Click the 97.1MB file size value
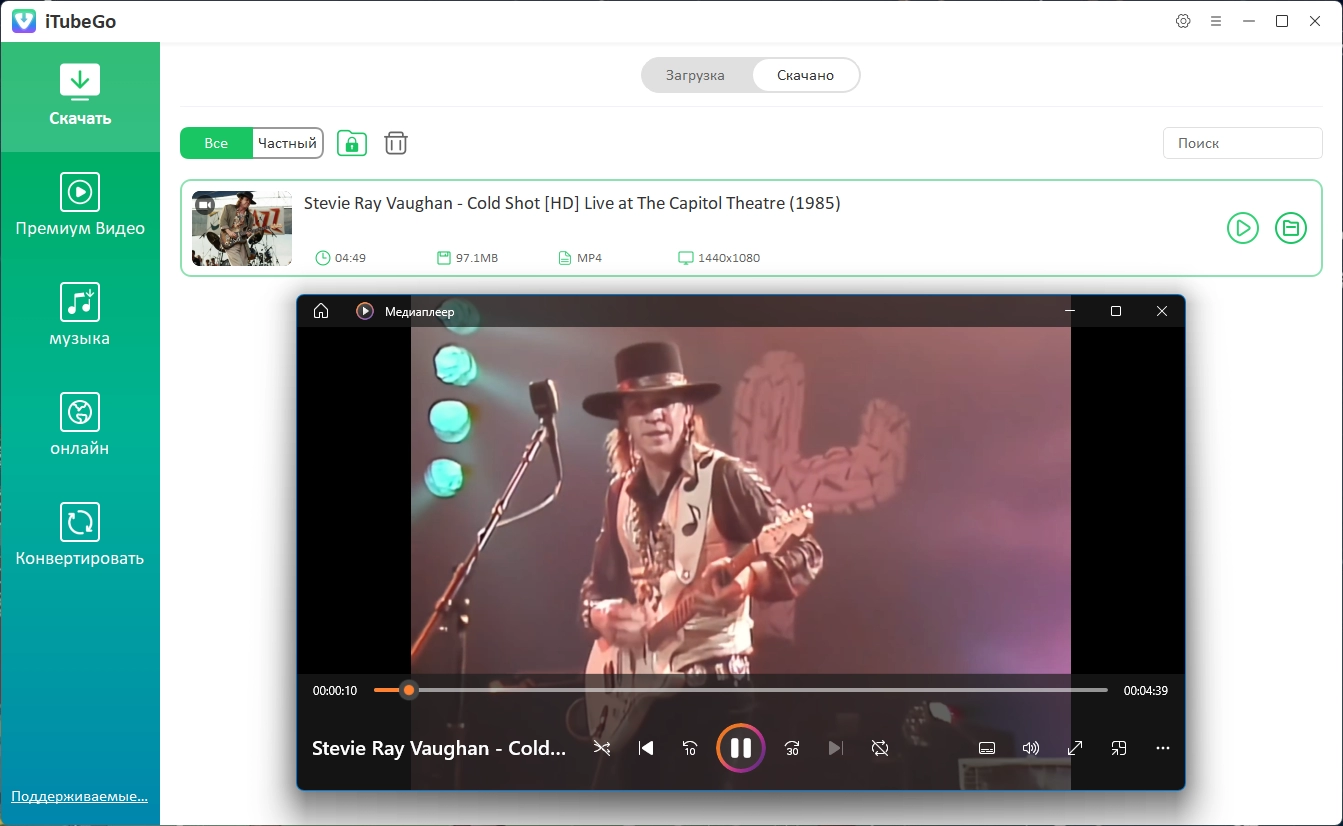 pyautogui.click(x=477, y=258)
